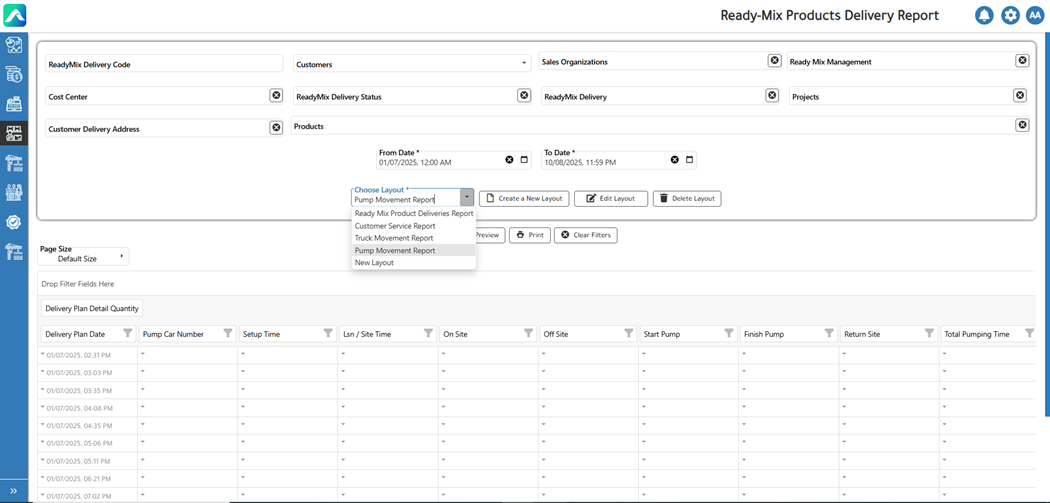Clear the Sales Organizations field
1050x503 pixels.
point(774,61)
